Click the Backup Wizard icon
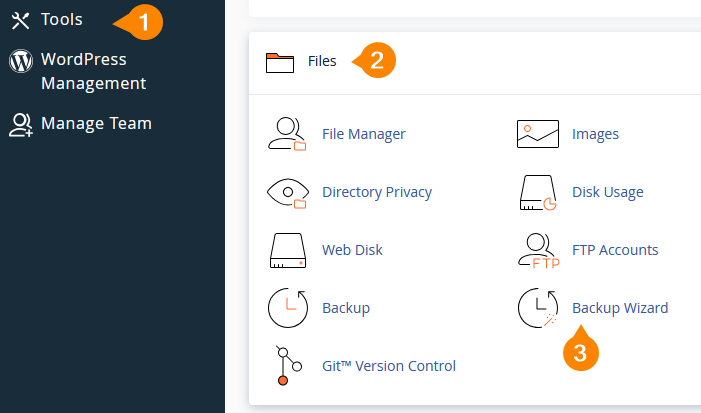 tap(538, 308)
